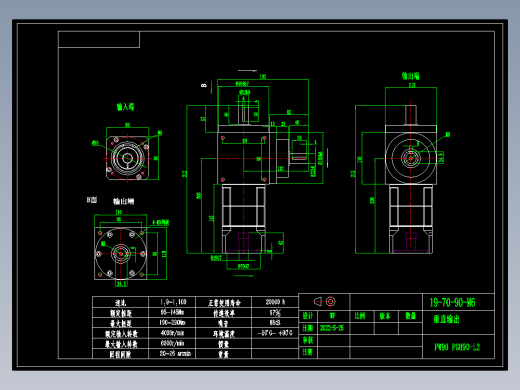Click the 速比 row label

coord(121,303)
